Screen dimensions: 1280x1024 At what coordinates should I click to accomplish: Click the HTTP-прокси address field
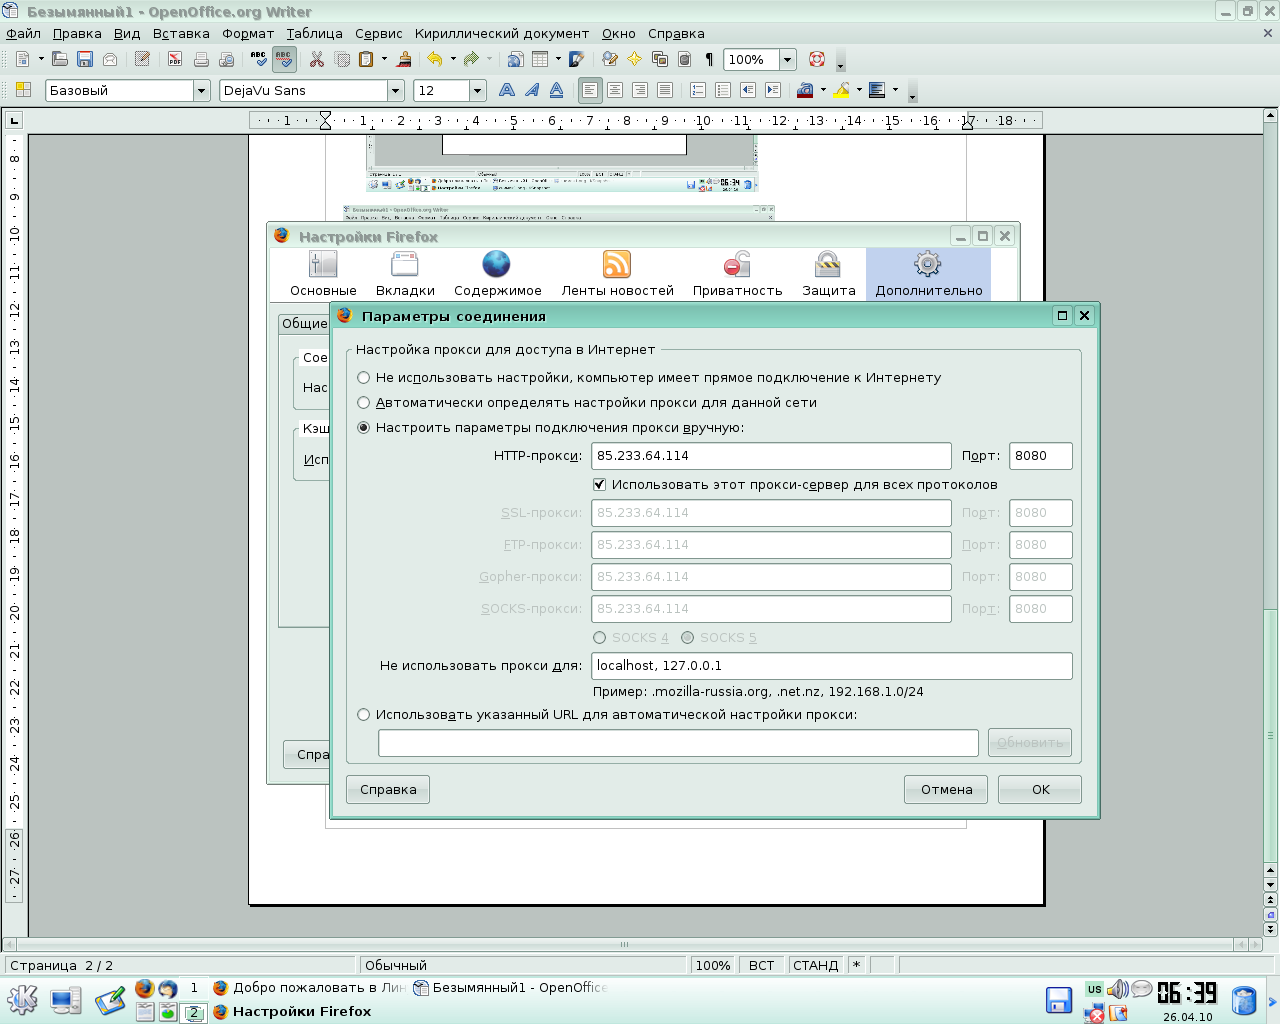tap(771, 456)
